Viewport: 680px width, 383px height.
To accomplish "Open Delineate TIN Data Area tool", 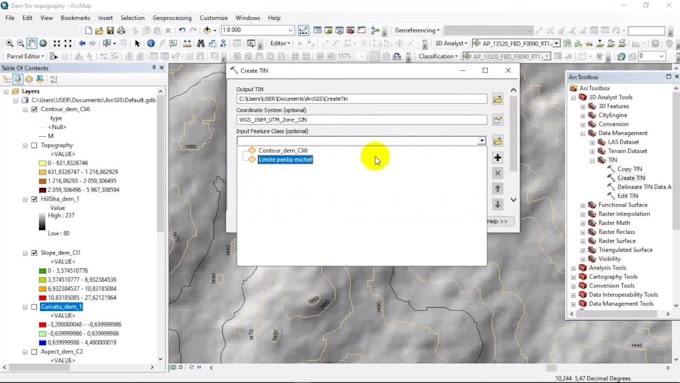I will coord(644,187).
